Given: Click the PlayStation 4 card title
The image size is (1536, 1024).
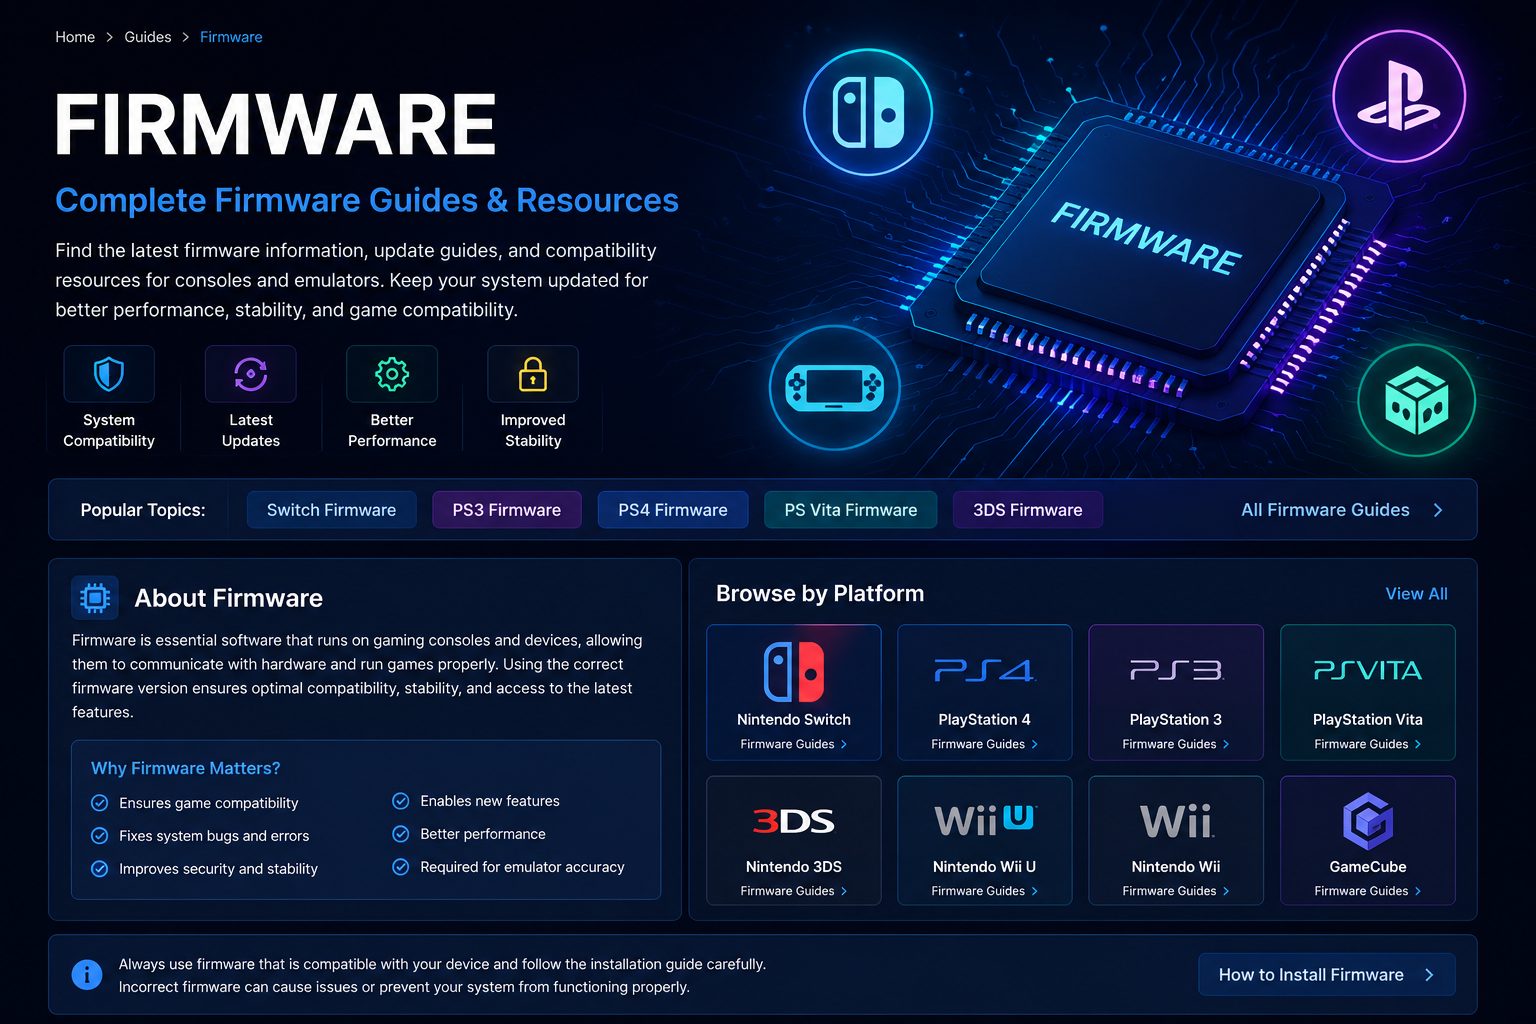Looking at the screenshot, I should click(985, 720).
